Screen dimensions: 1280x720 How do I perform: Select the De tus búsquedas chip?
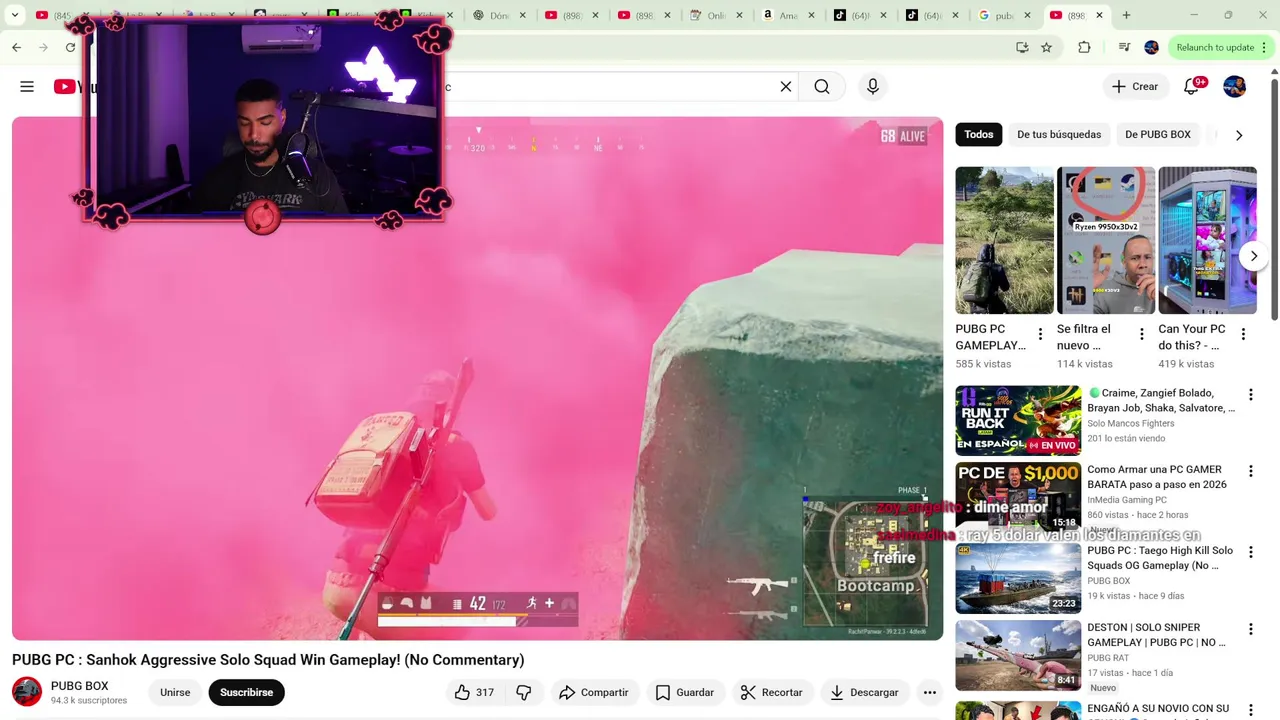pos(1059,134)
